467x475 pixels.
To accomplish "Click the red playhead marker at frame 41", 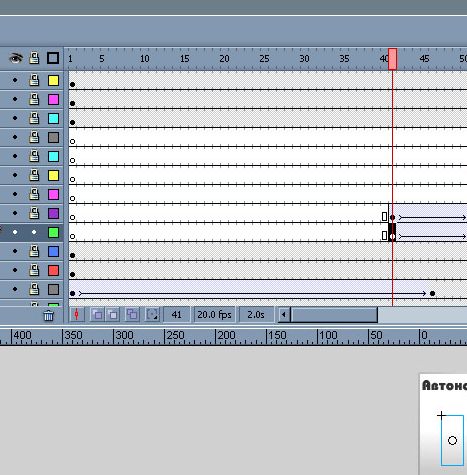I will point(392,59).
